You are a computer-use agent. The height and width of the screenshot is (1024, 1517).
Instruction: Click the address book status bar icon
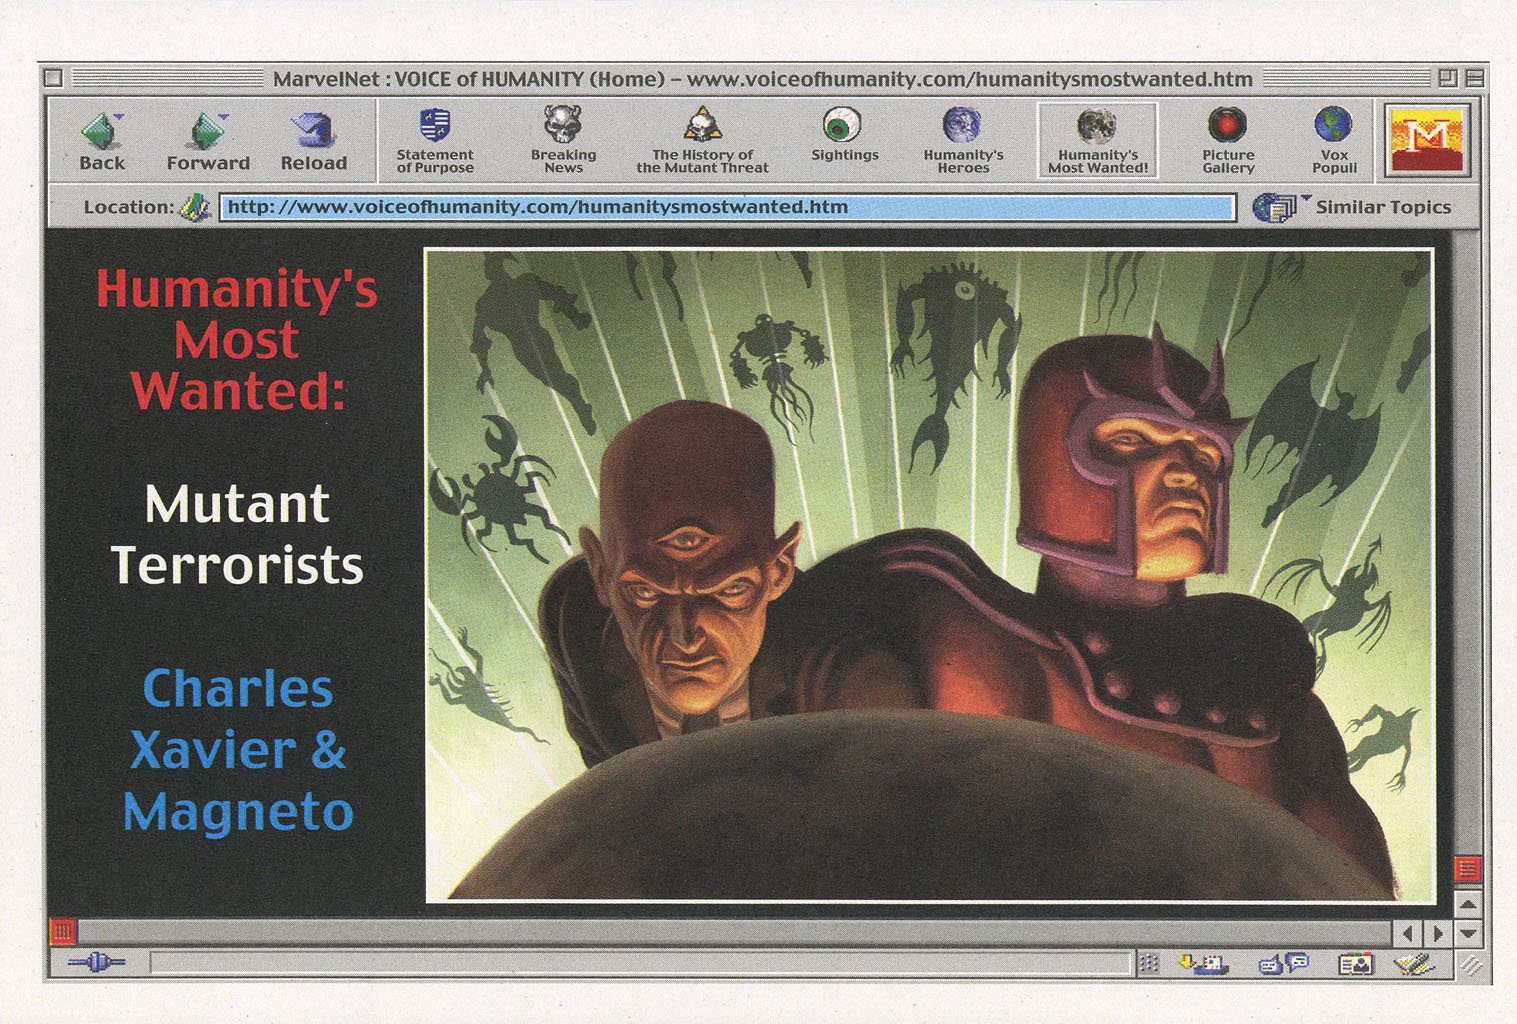click(1355, 964)
